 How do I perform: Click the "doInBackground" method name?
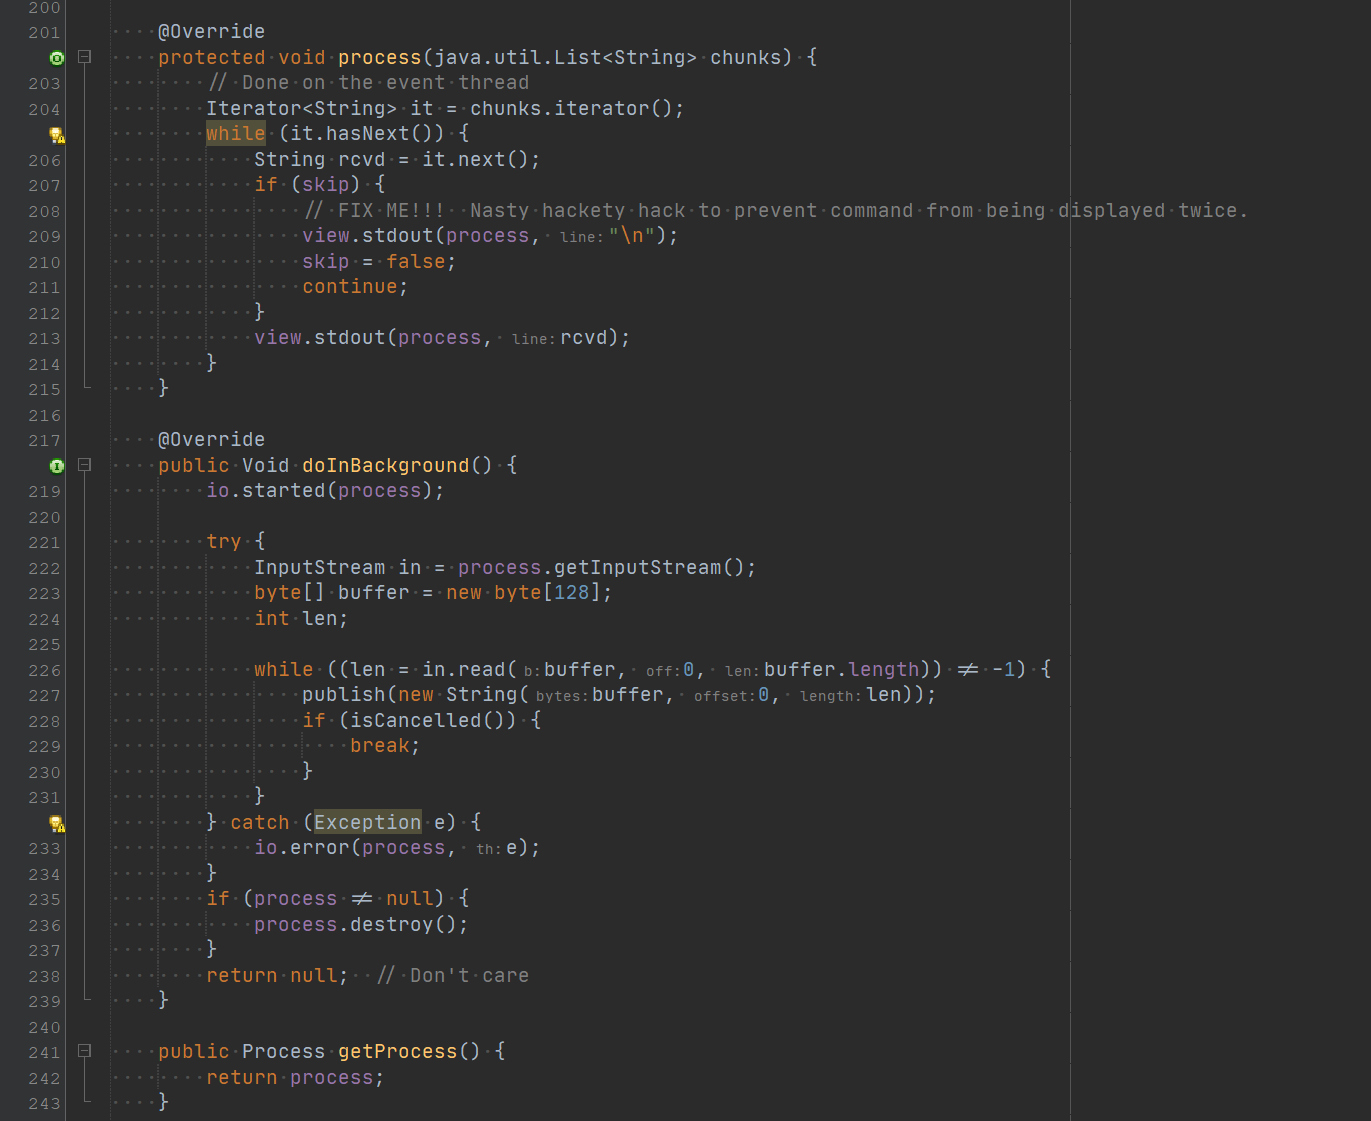pyautogui.click(x=386, y=465)
